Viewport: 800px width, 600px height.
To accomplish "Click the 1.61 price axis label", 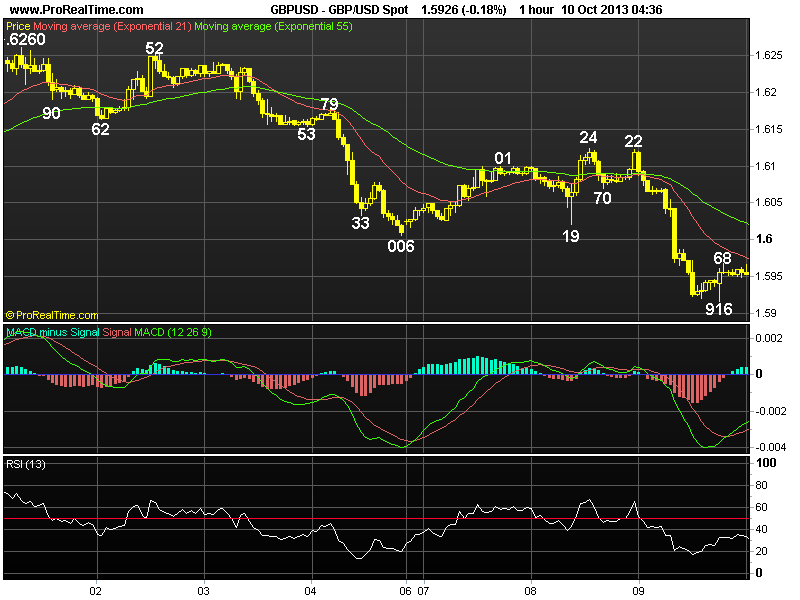I will point(766,166).
